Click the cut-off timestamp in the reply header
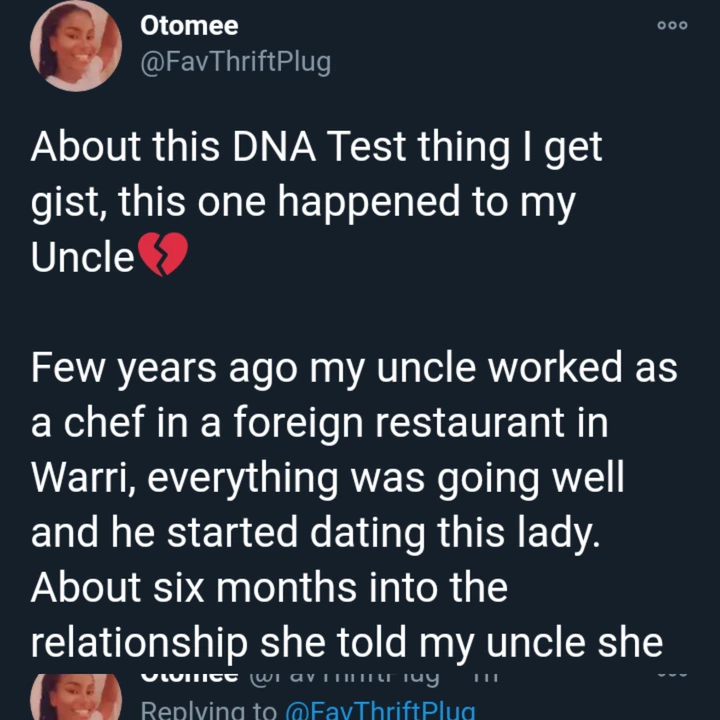 [486, 677]
